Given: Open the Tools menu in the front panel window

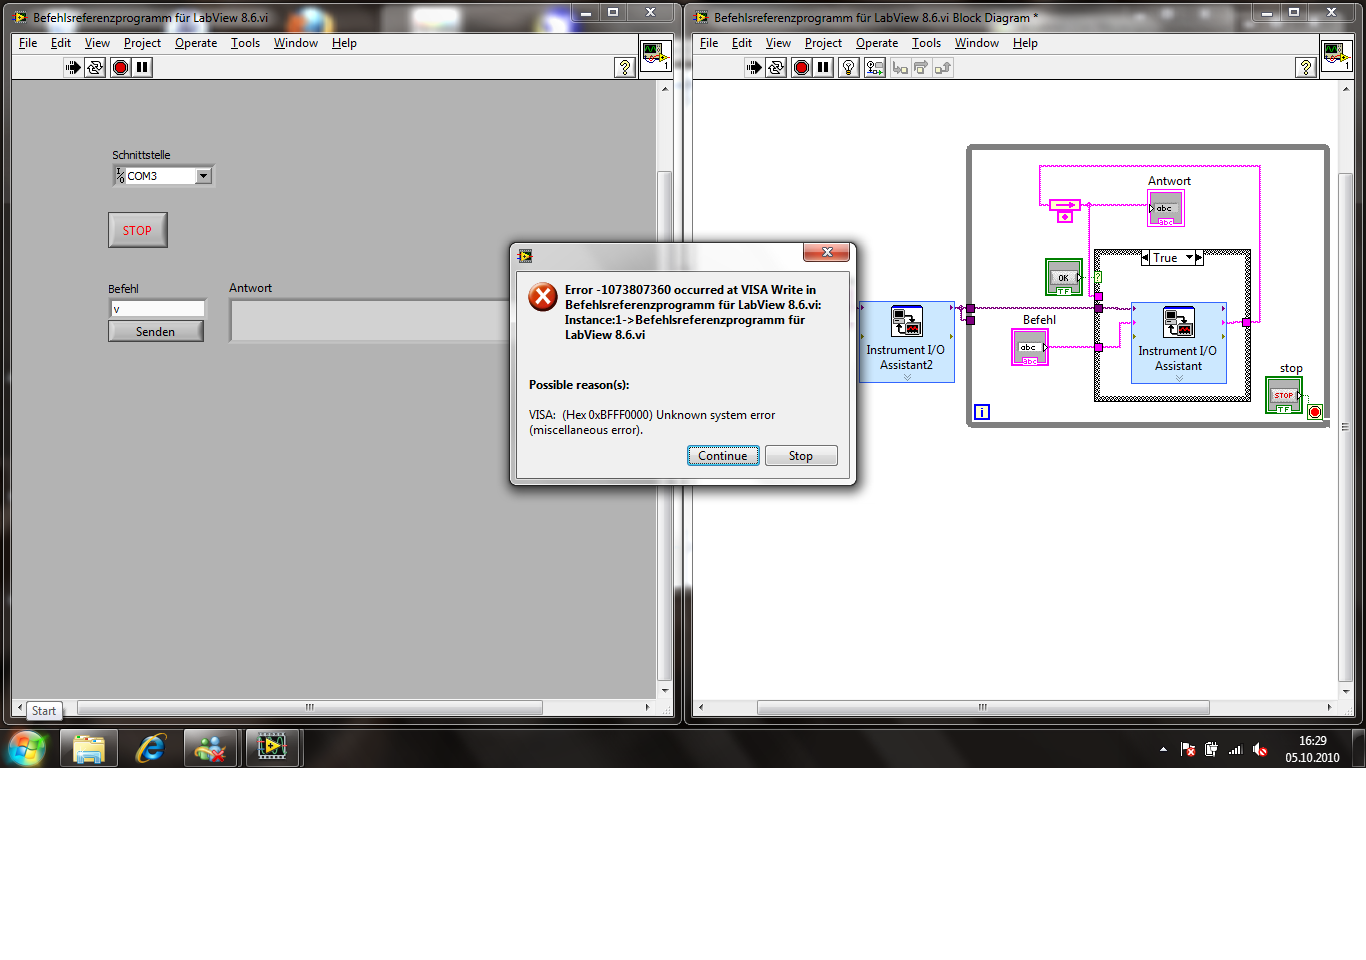Looking at the screenshot, I should (245, 43).
